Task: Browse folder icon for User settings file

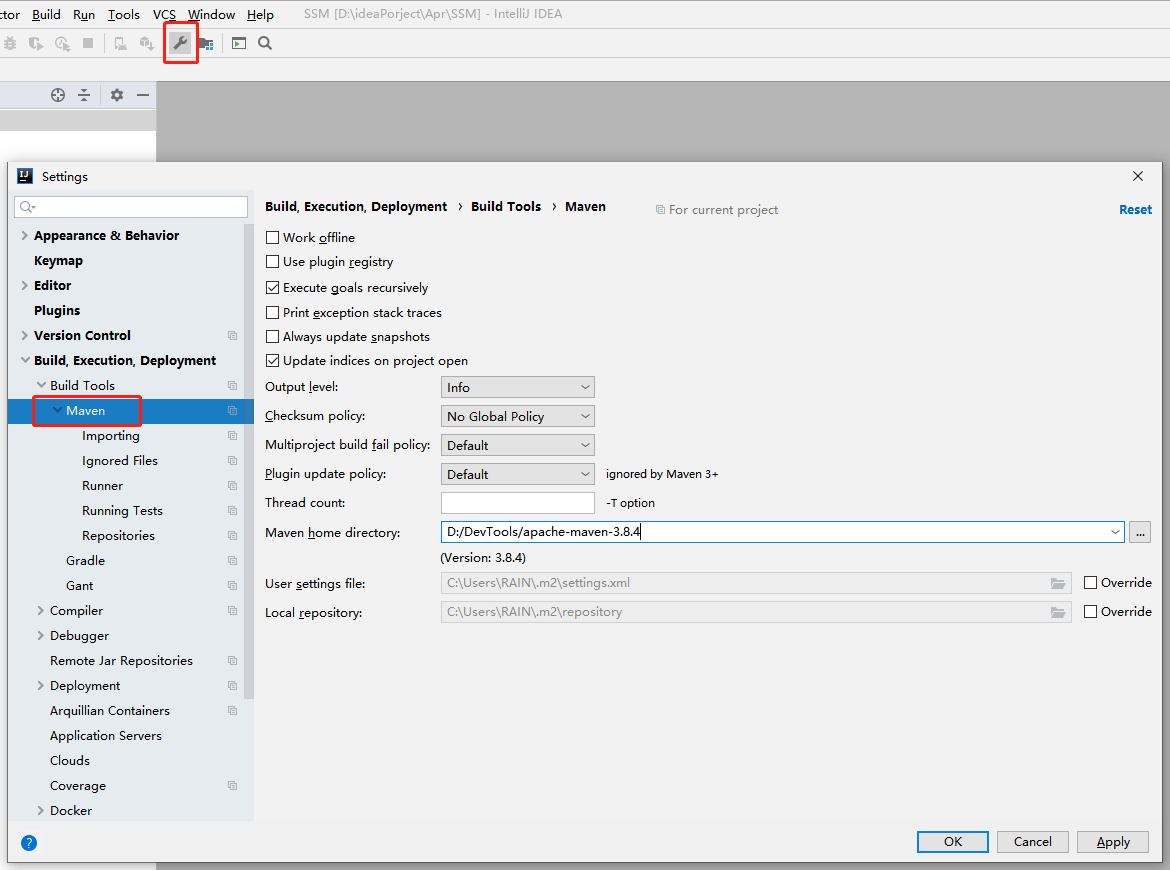Action: (x=1058, y=583)
